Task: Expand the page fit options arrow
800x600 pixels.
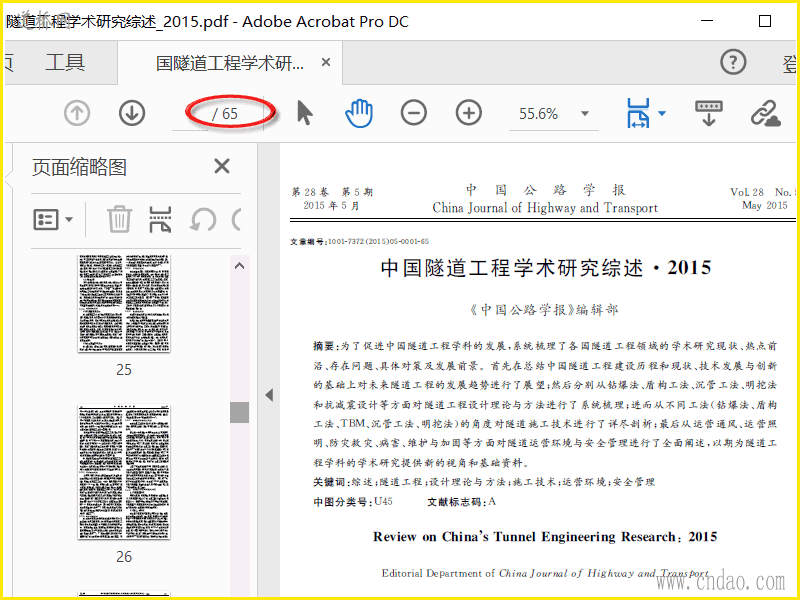Action: point(662,113)
